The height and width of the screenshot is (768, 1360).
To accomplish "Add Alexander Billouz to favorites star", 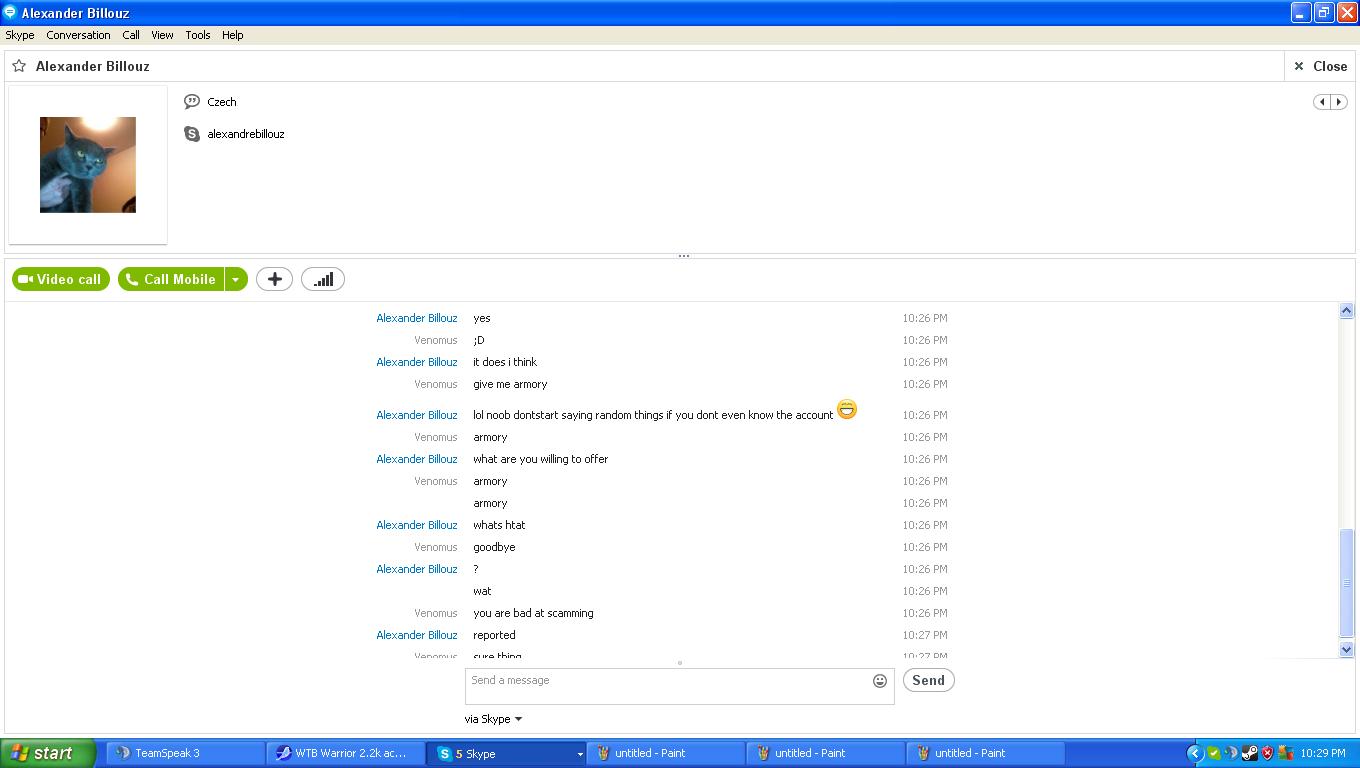I will (19, 66).
